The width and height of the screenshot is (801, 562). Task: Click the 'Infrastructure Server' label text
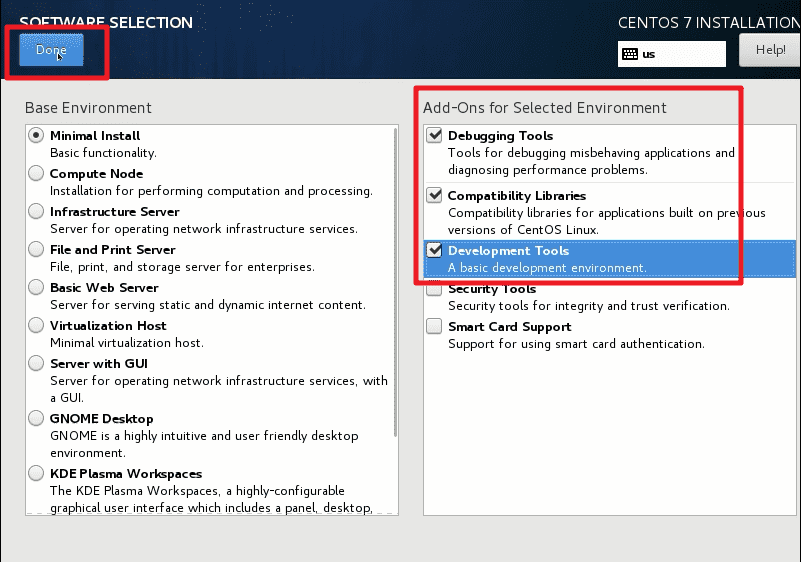(x=115, y=212)
